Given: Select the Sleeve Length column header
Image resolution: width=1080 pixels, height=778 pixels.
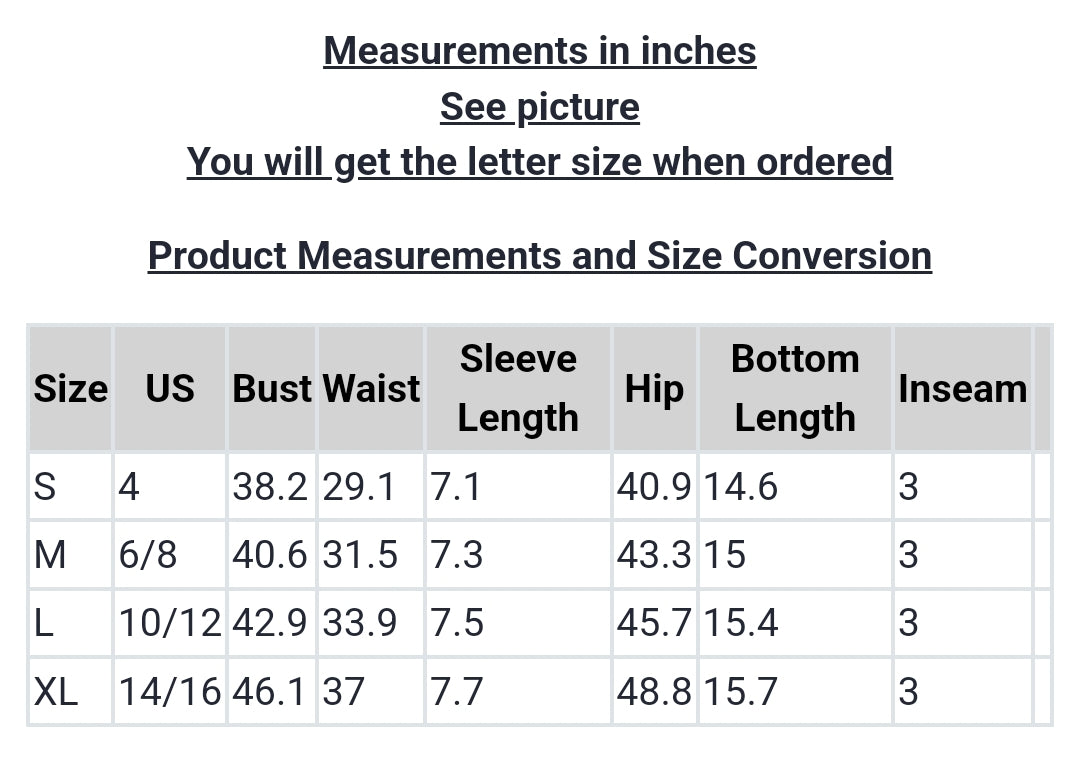Looking at the screenshot, I should coord(518,388).
